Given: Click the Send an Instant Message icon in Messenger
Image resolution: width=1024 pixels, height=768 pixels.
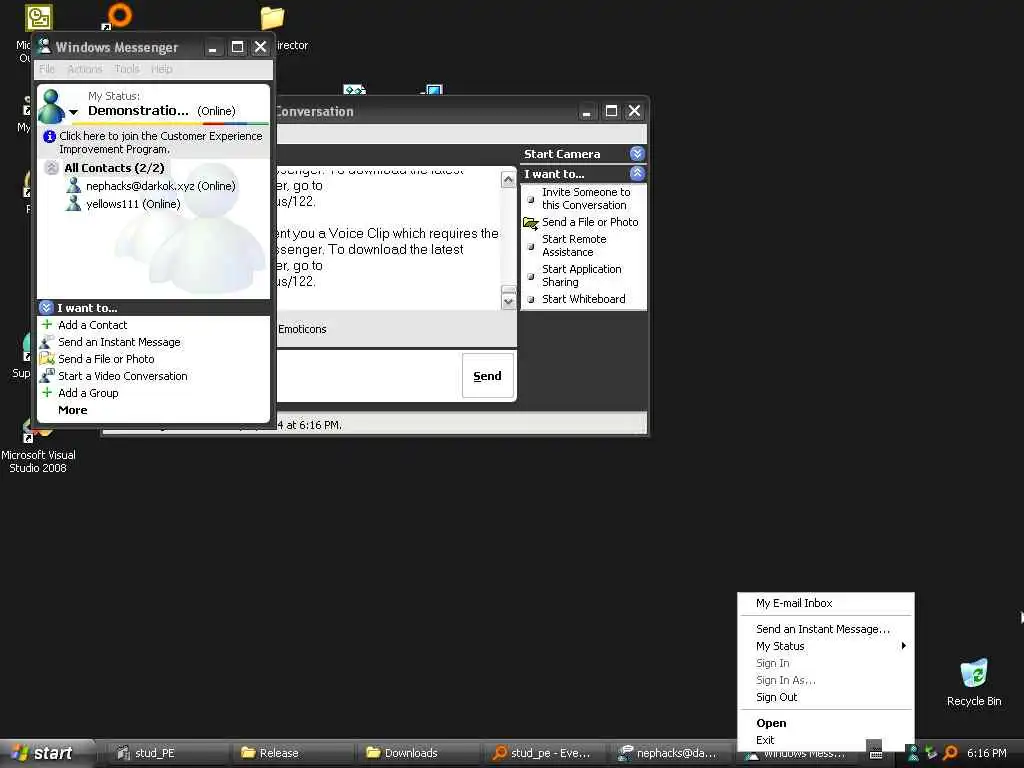Looking at the screenshot, I should click(x=46, y=342).
